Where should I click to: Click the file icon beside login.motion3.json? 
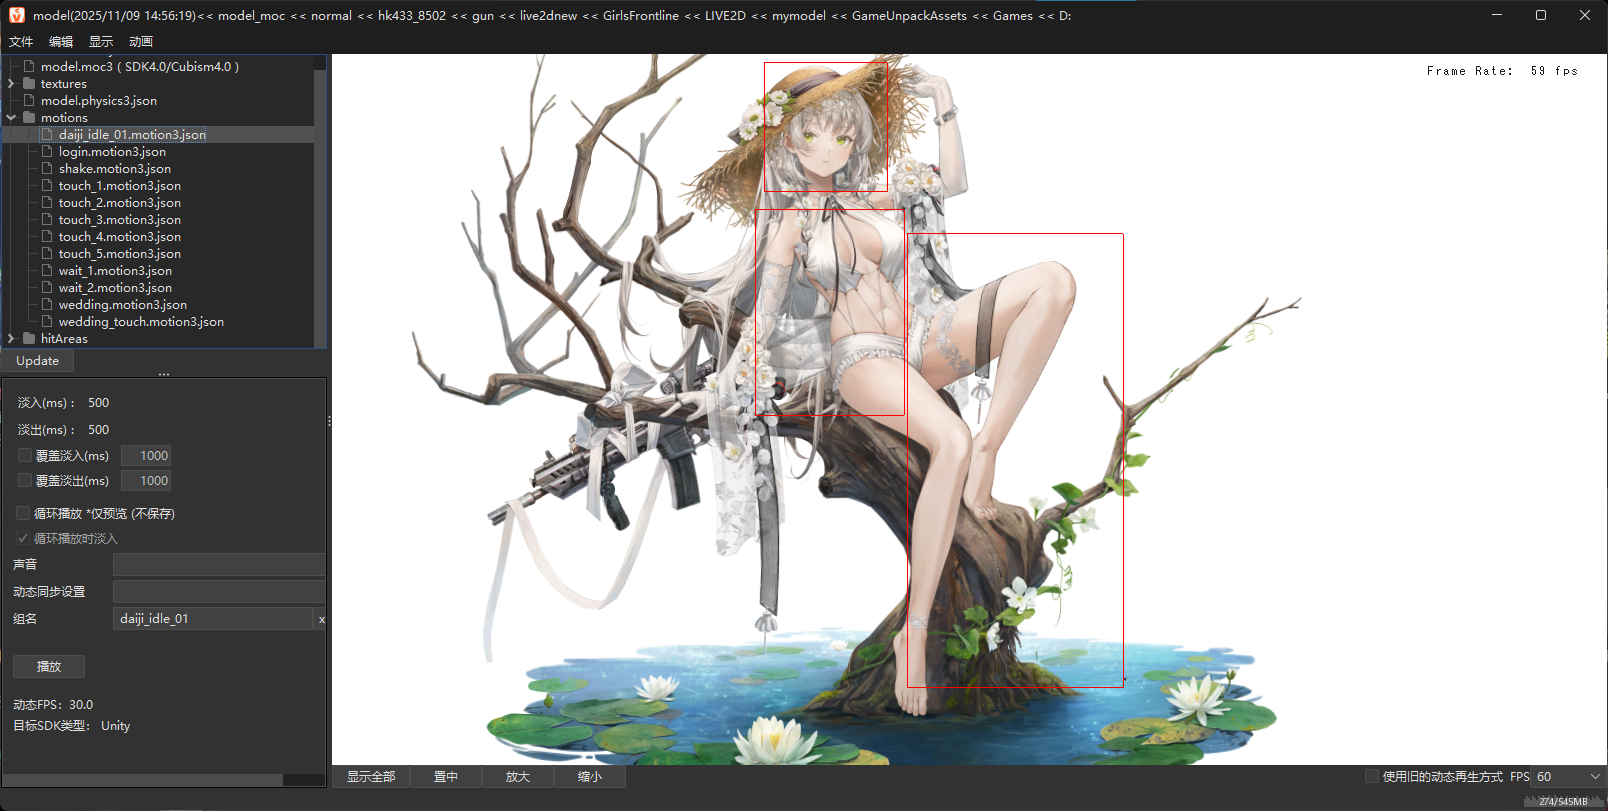coord(47,151)
